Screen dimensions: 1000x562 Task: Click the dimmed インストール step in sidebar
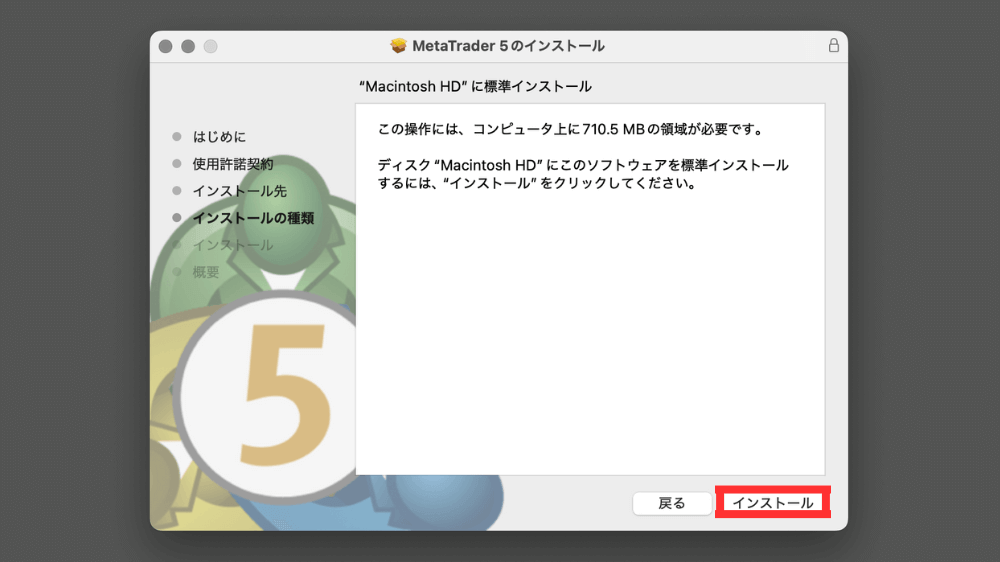pos(233,245)
